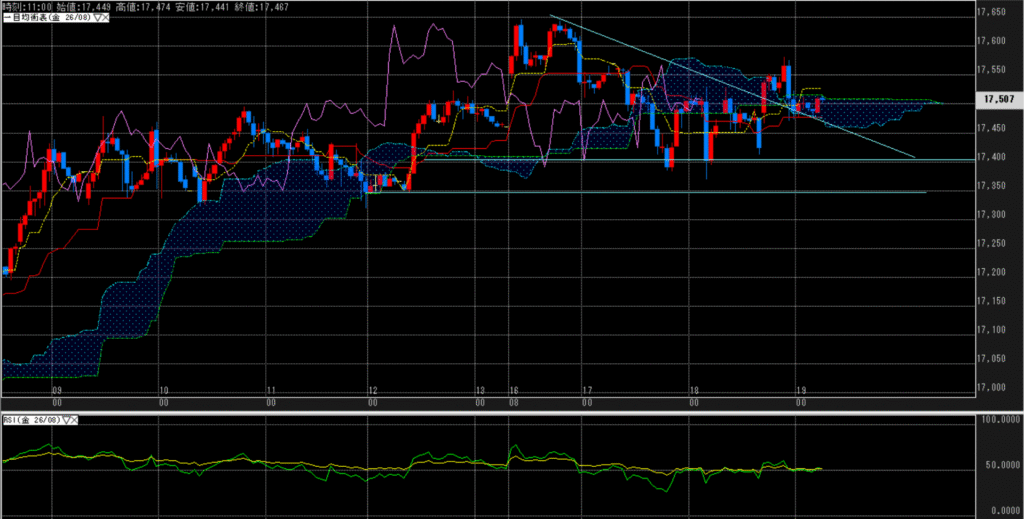Open the 一目均衡表 indicator dropdown triangle
The width and height of the screenshot is (1024, 519).
95,18
